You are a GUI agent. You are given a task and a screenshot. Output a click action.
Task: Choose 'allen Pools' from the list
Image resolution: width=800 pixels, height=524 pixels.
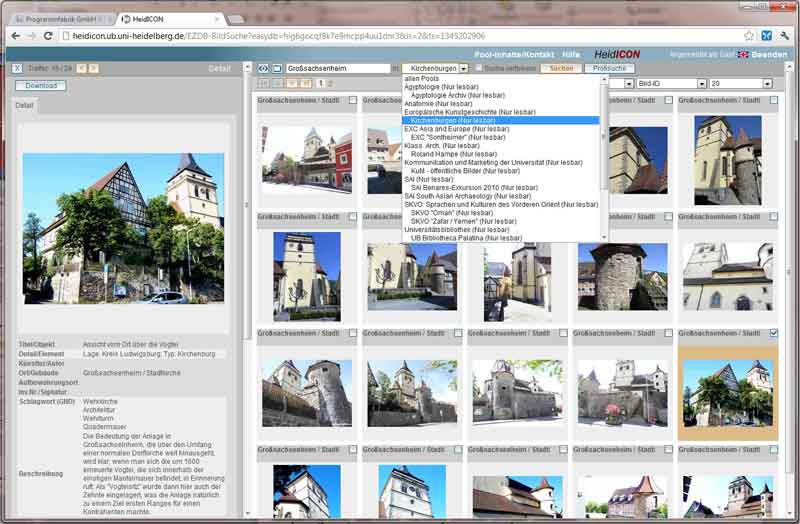click(422, 79)
